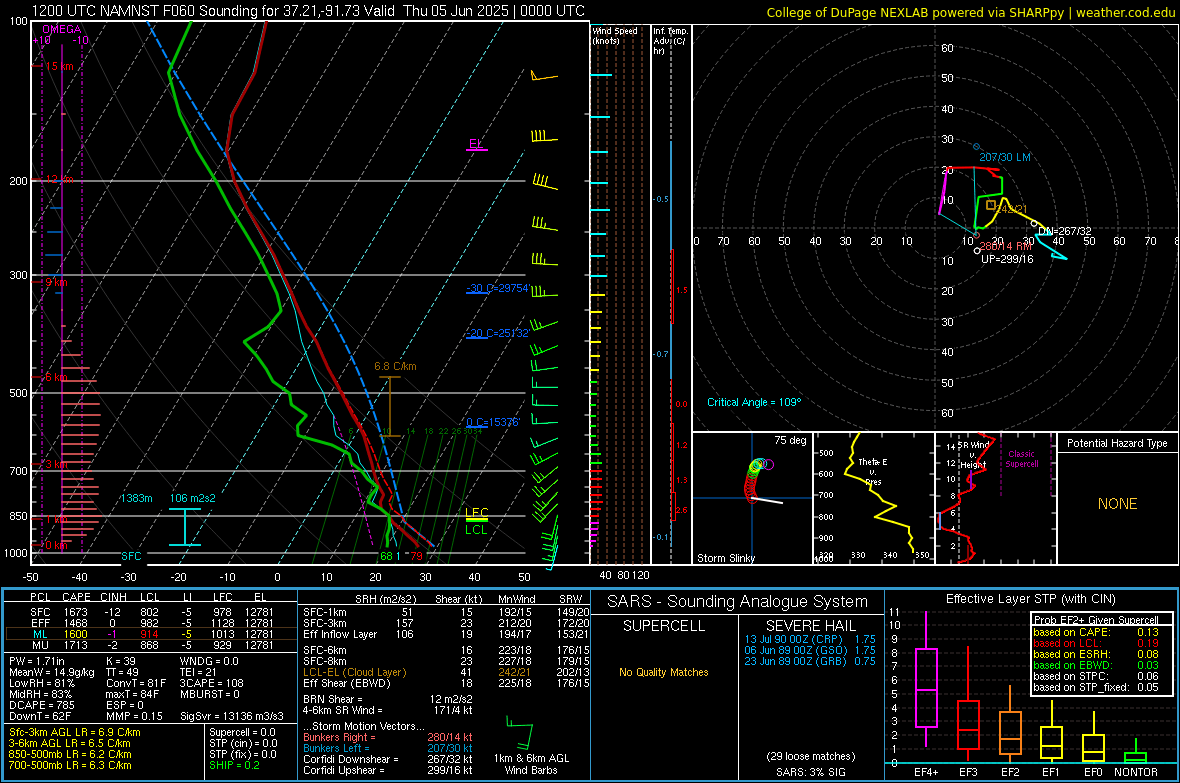This screenshot has width=1180, height=783.
Task: Click the 'SARS - Sounding Analogue System' heading
Action: click(738, 602)
